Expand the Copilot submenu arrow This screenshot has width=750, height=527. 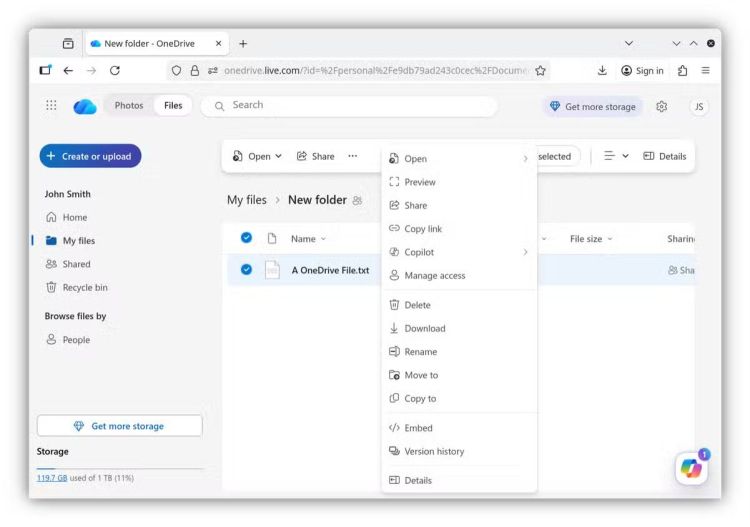[x=525, y=252]
